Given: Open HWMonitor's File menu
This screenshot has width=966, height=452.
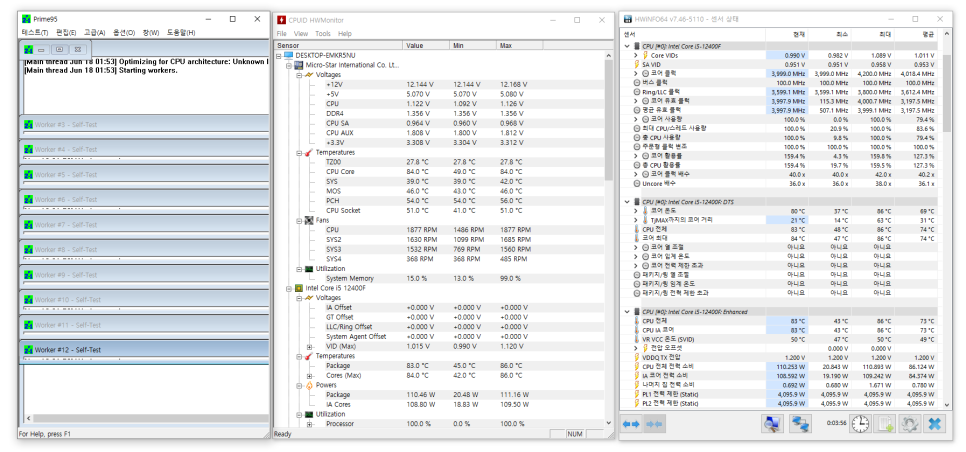Looking at the screenshot, I should click(x=282, y=34).
